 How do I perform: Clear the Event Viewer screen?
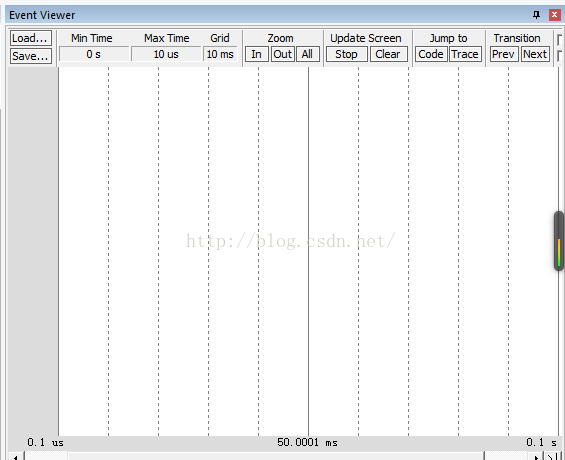coord(388,54)
